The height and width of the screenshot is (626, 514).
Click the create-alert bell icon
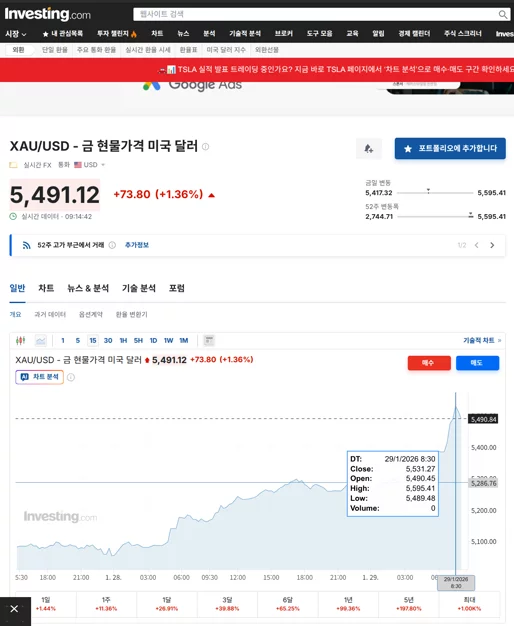point(369,149)
